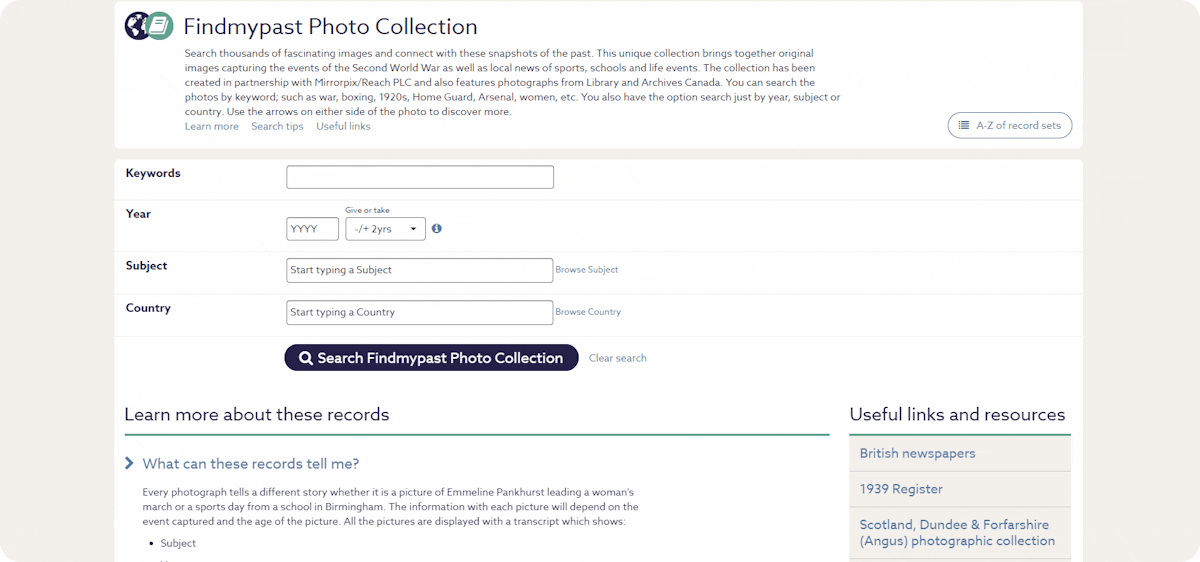This screenshot has width=1200, height=562.
Task: Open the Useful links link
Action: pos(343,127)
